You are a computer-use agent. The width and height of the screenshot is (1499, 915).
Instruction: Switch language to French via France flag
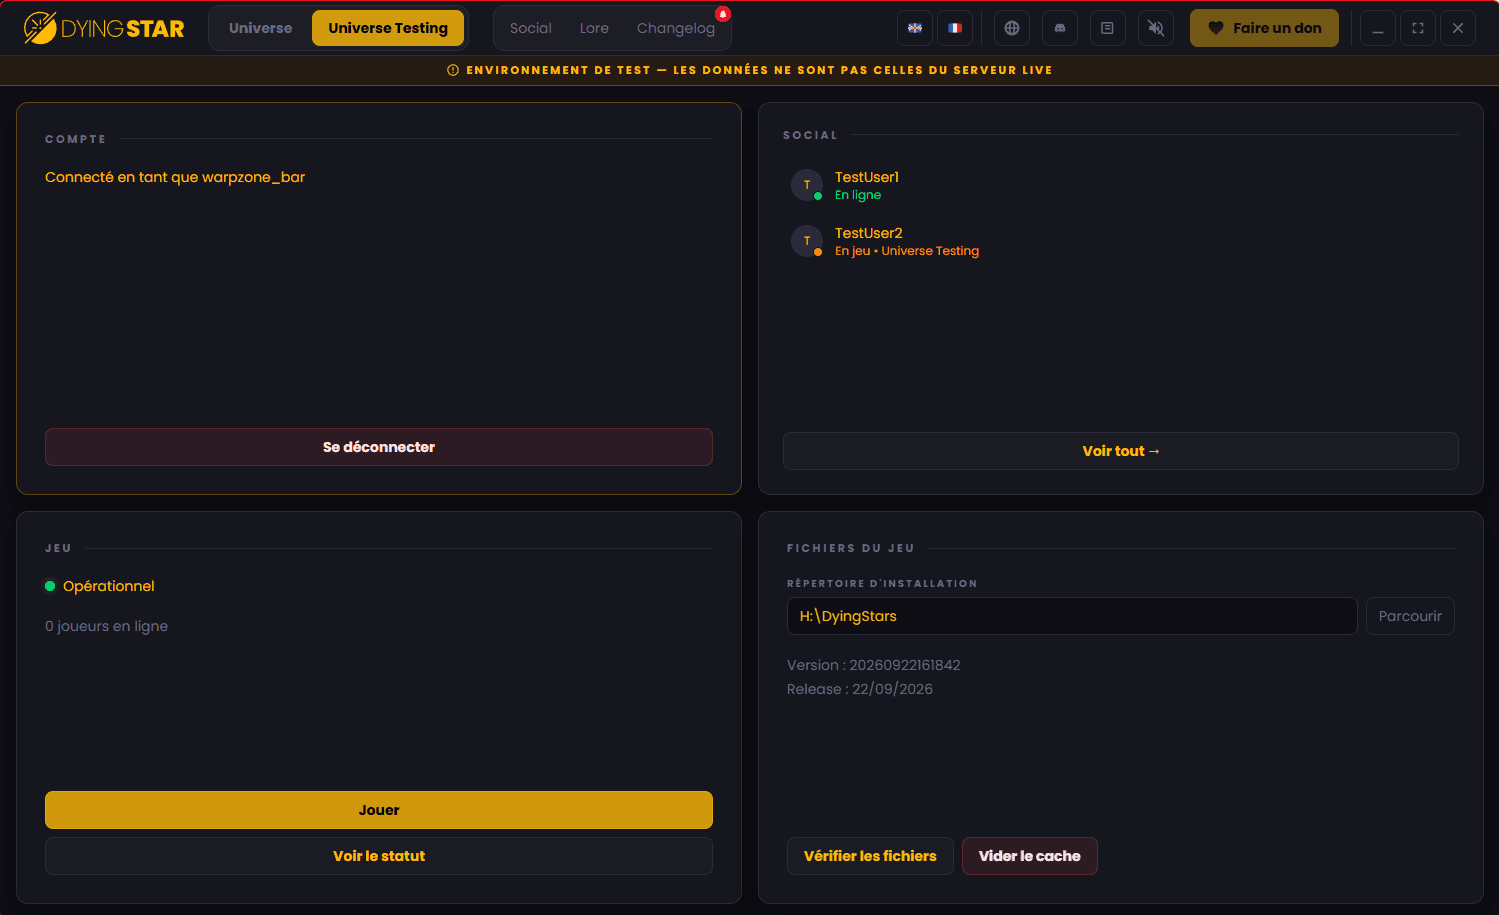coord(955,28)
